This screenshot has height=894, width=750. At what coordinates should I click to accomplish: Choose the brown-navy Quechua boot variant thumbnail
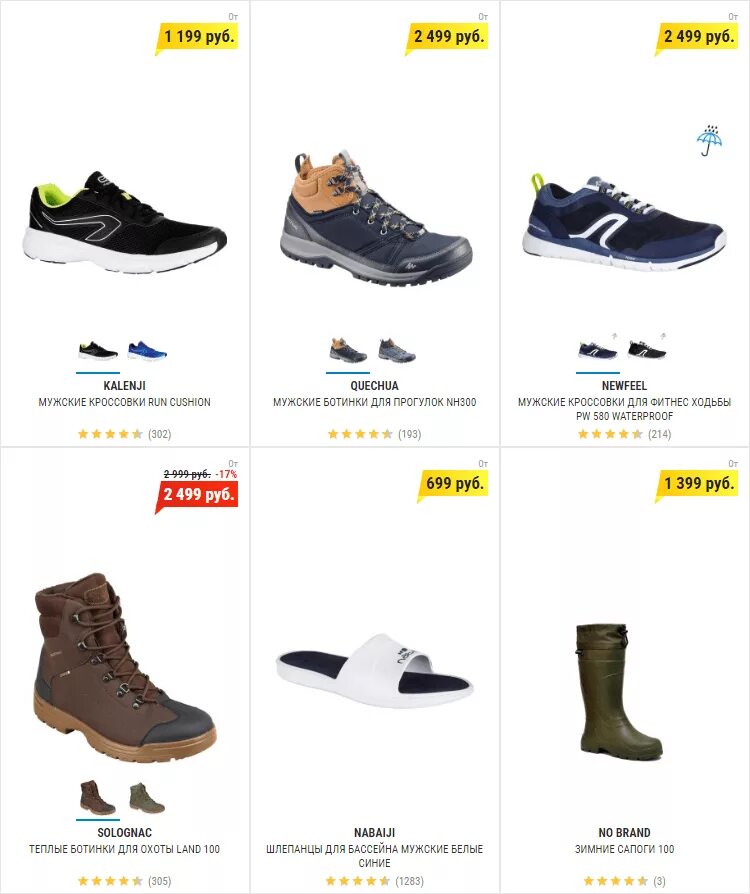point(348,351)
